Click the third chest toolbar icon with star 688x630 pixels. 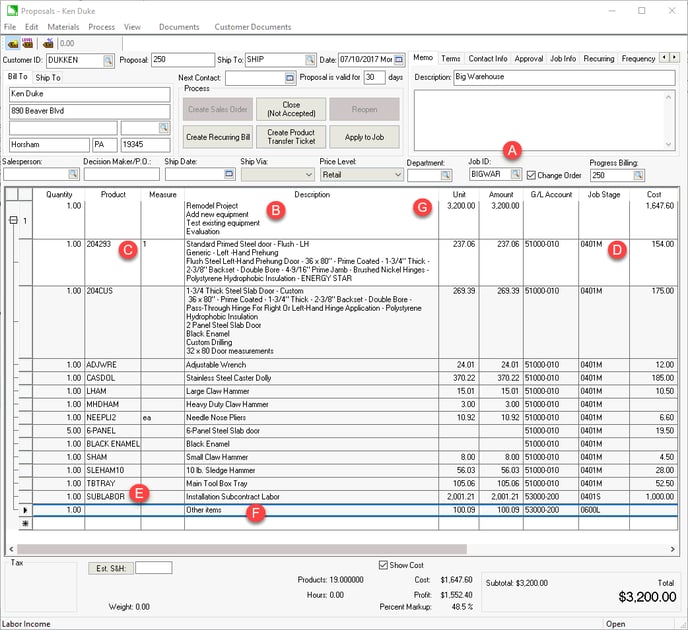point(48,43)
